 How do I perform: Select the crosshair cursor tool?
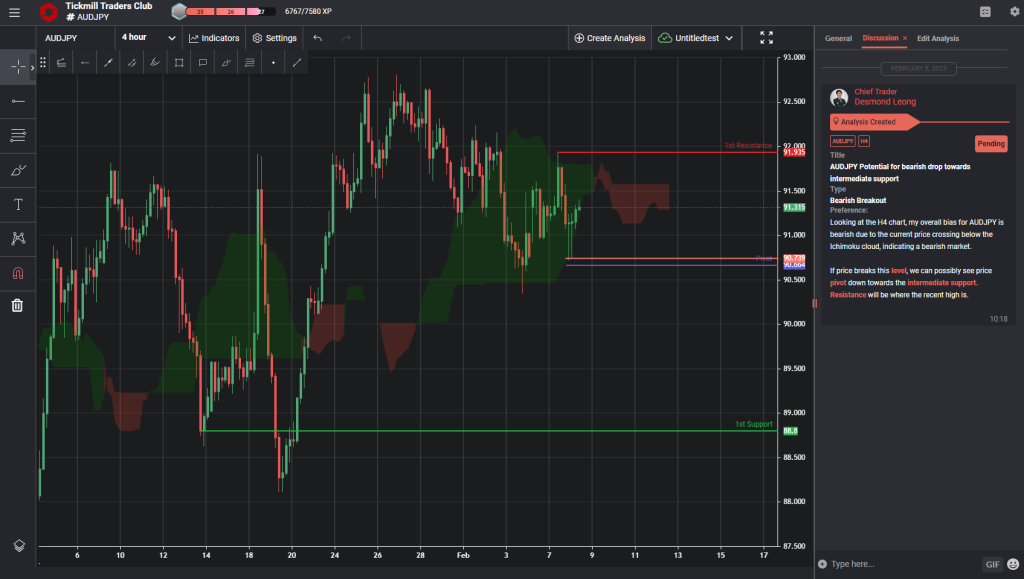click(16, 67)
